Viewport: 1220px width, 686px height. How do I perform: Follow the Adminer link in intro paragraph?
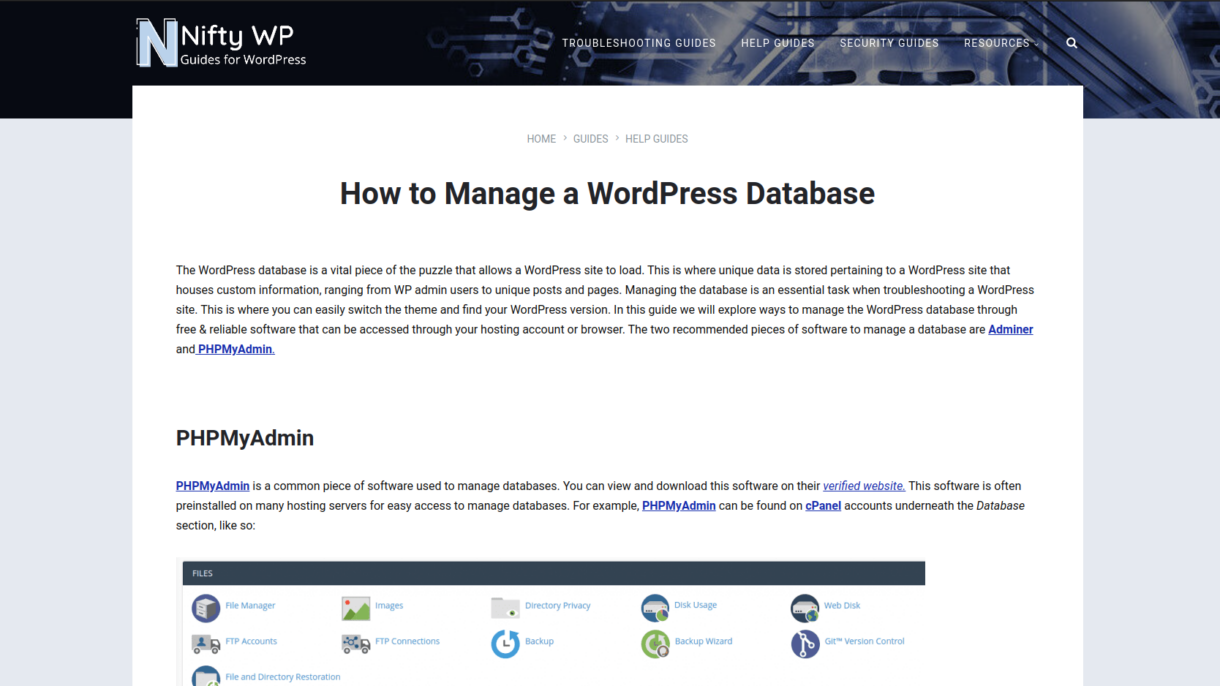pyautogui.click(x=1010, y=329)
